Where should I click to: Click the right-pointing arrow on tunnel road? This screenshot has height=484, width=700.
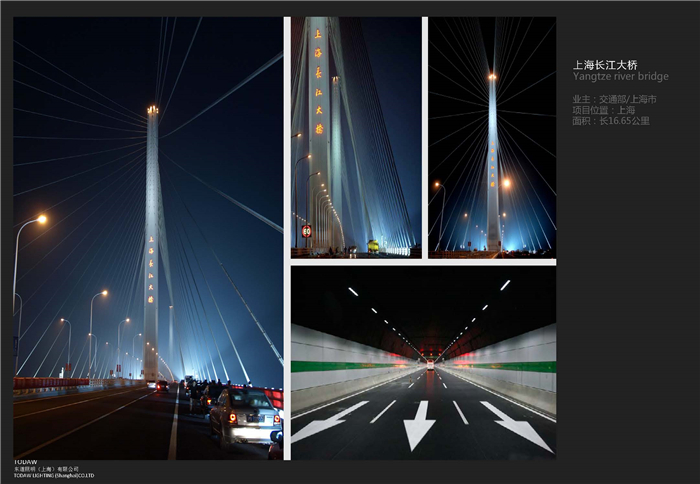point(517,425)
